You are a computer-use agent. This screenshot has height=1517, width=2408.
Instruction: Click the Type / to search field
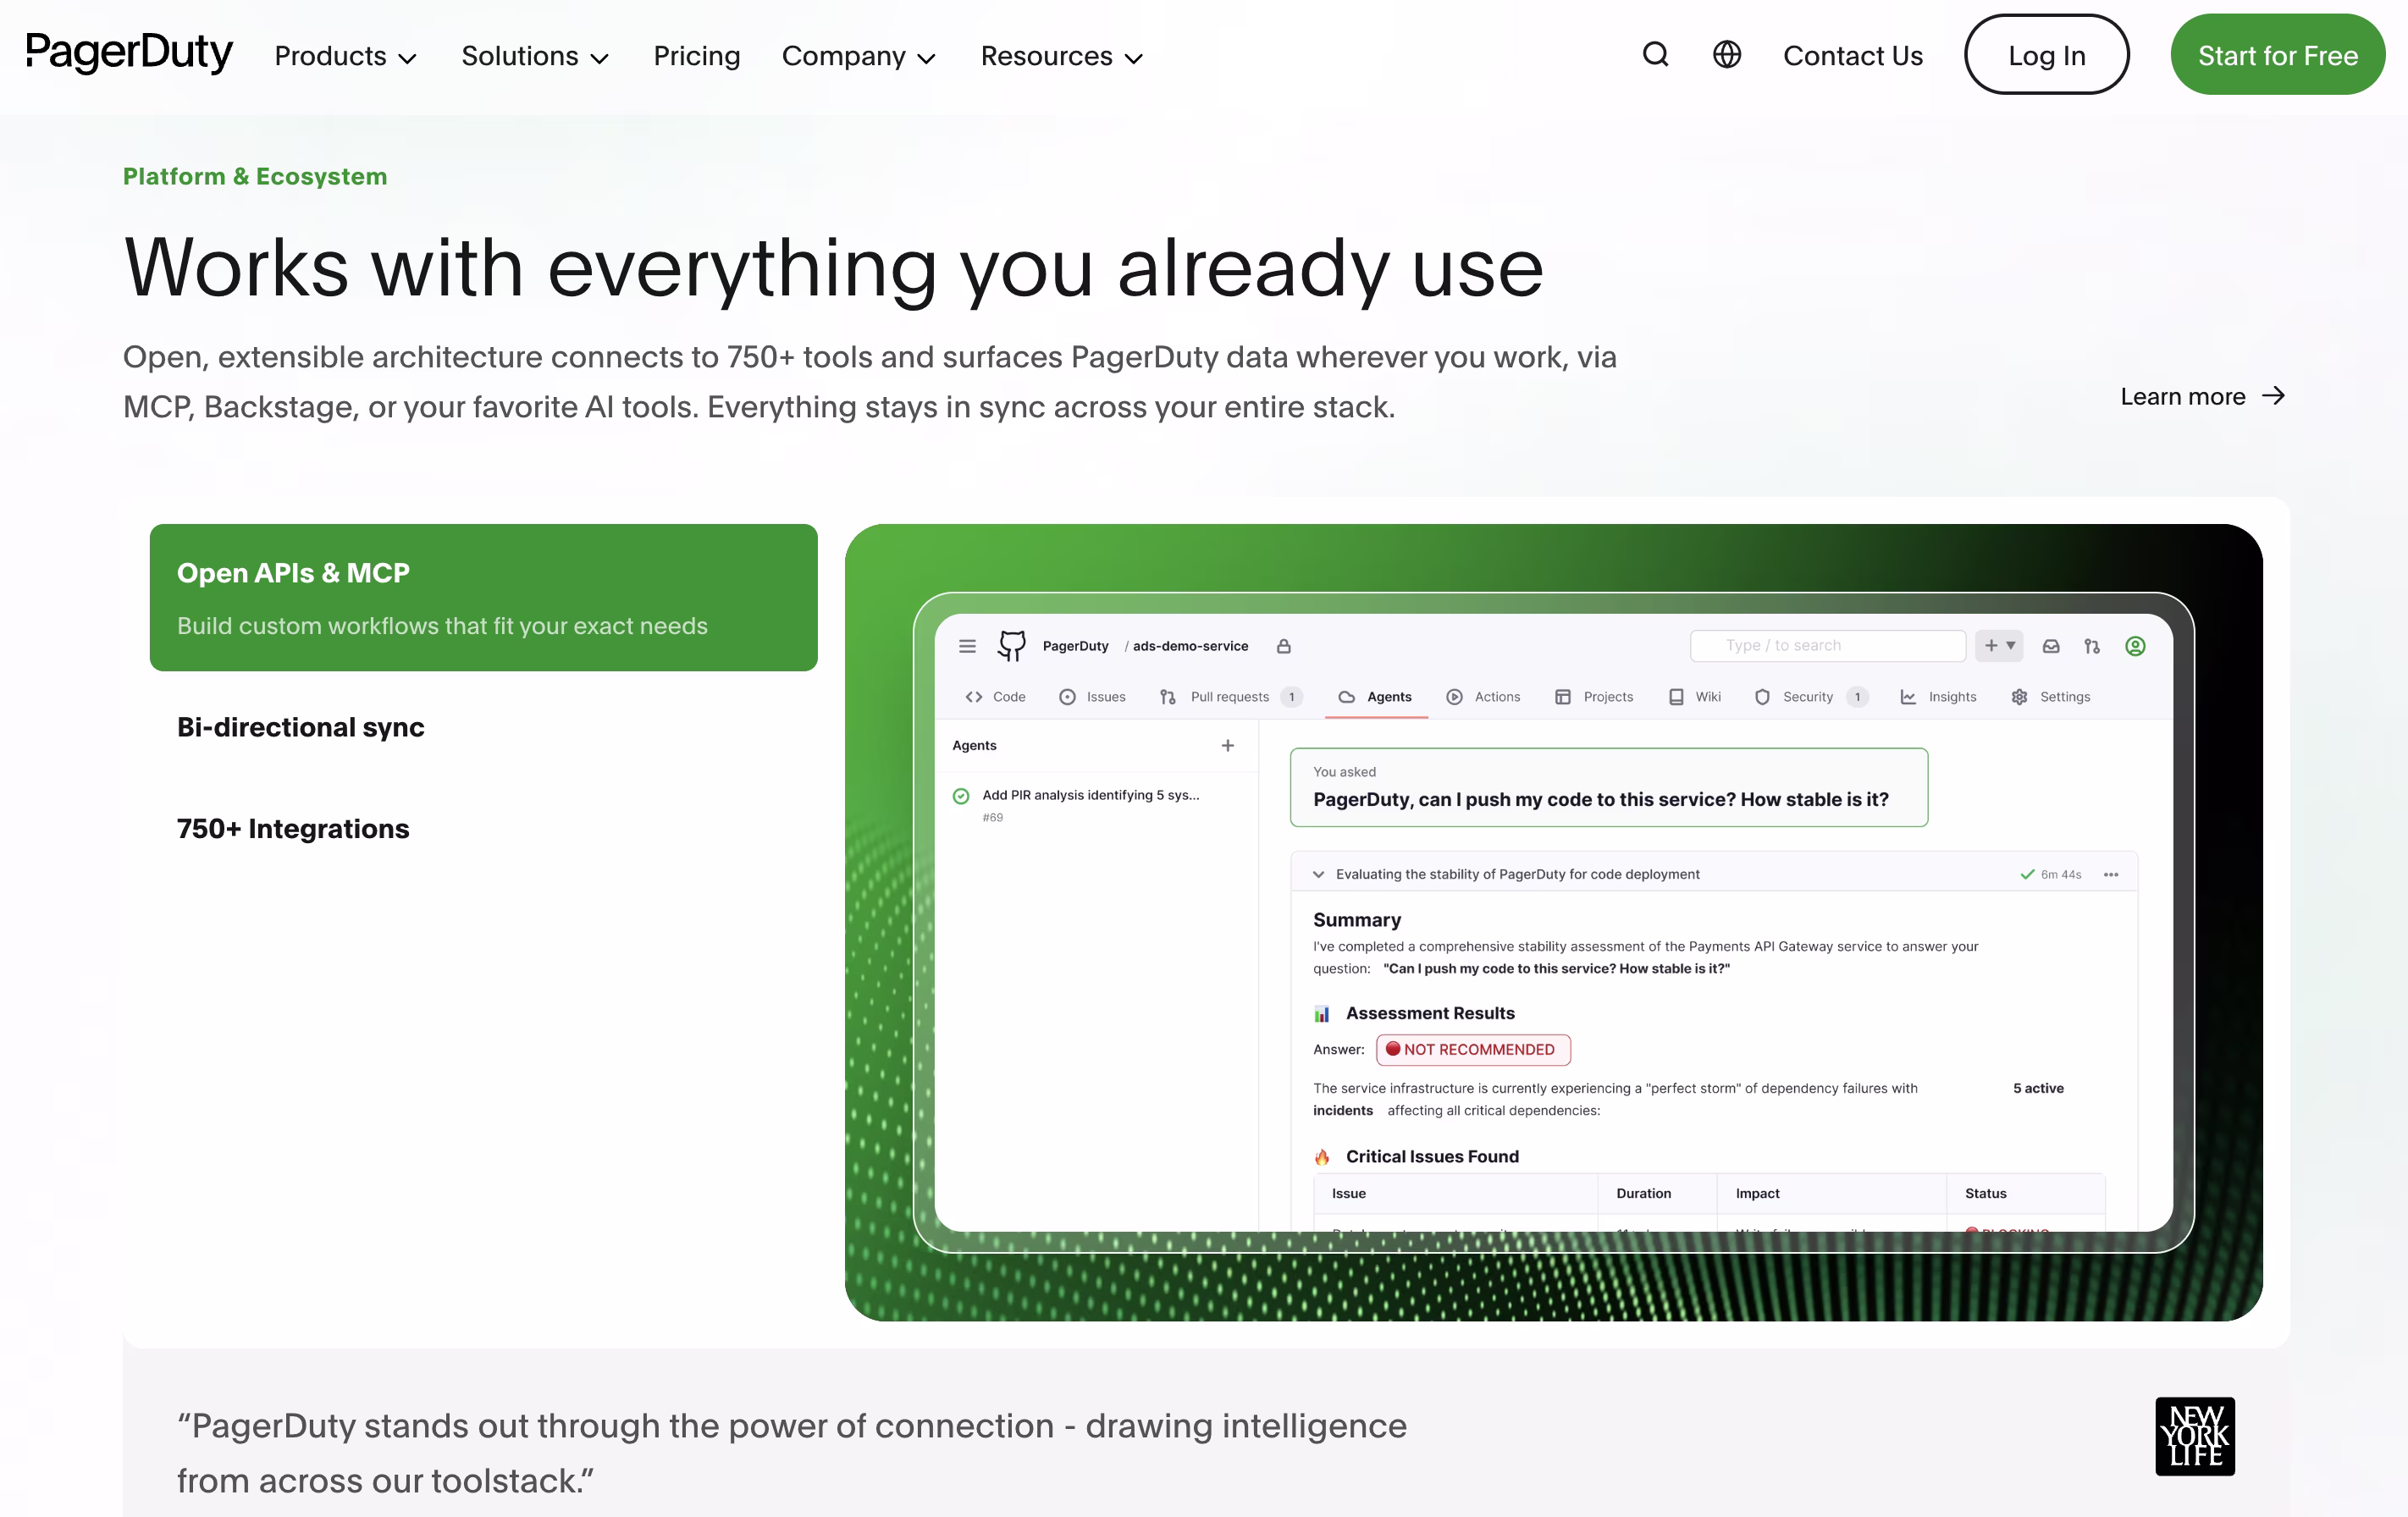click(1827, 646)
